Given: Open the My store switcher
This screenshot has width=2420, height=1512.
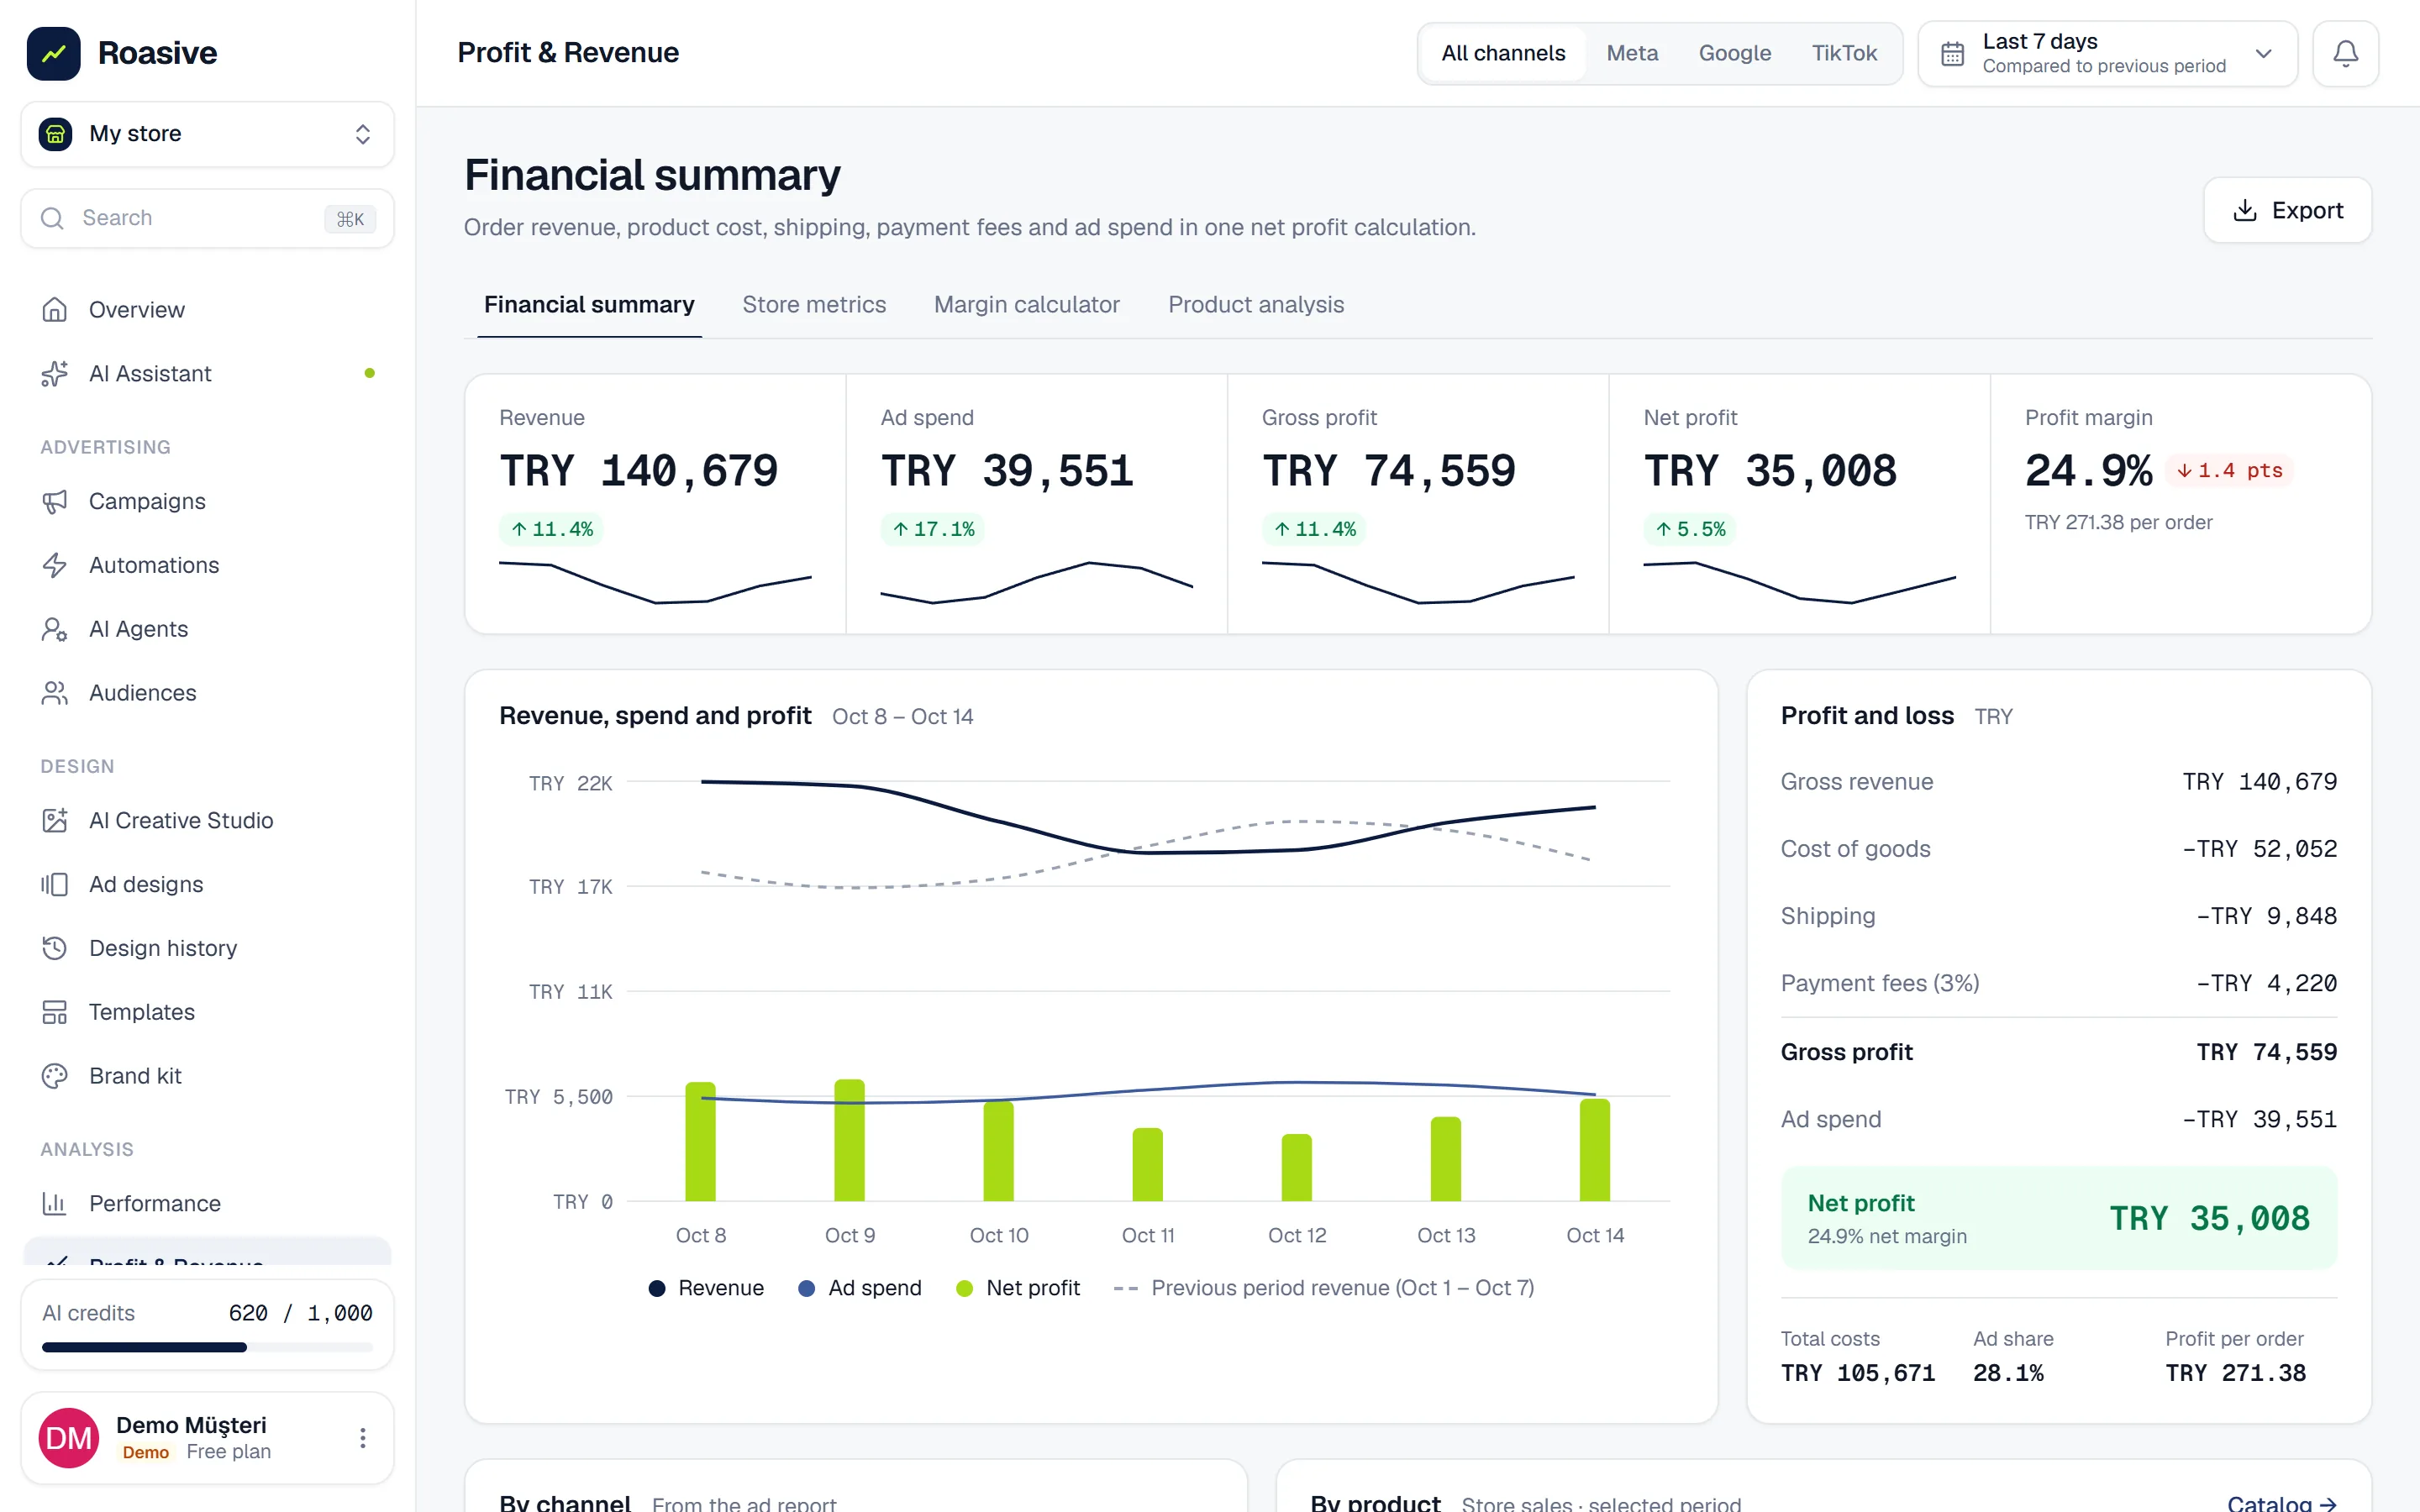Looking at the screenshot, I should click(x=207, y=134).
